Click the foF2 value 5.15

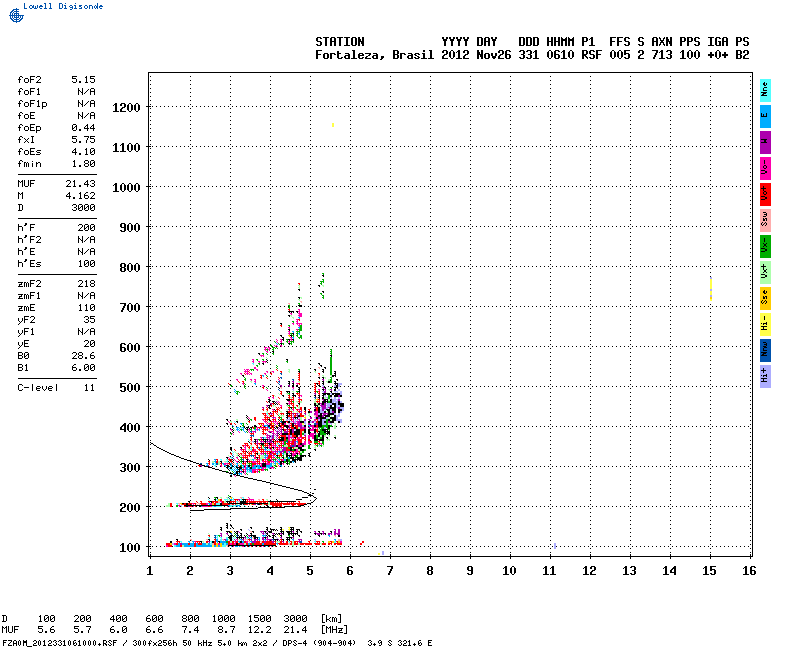point(83,80)
